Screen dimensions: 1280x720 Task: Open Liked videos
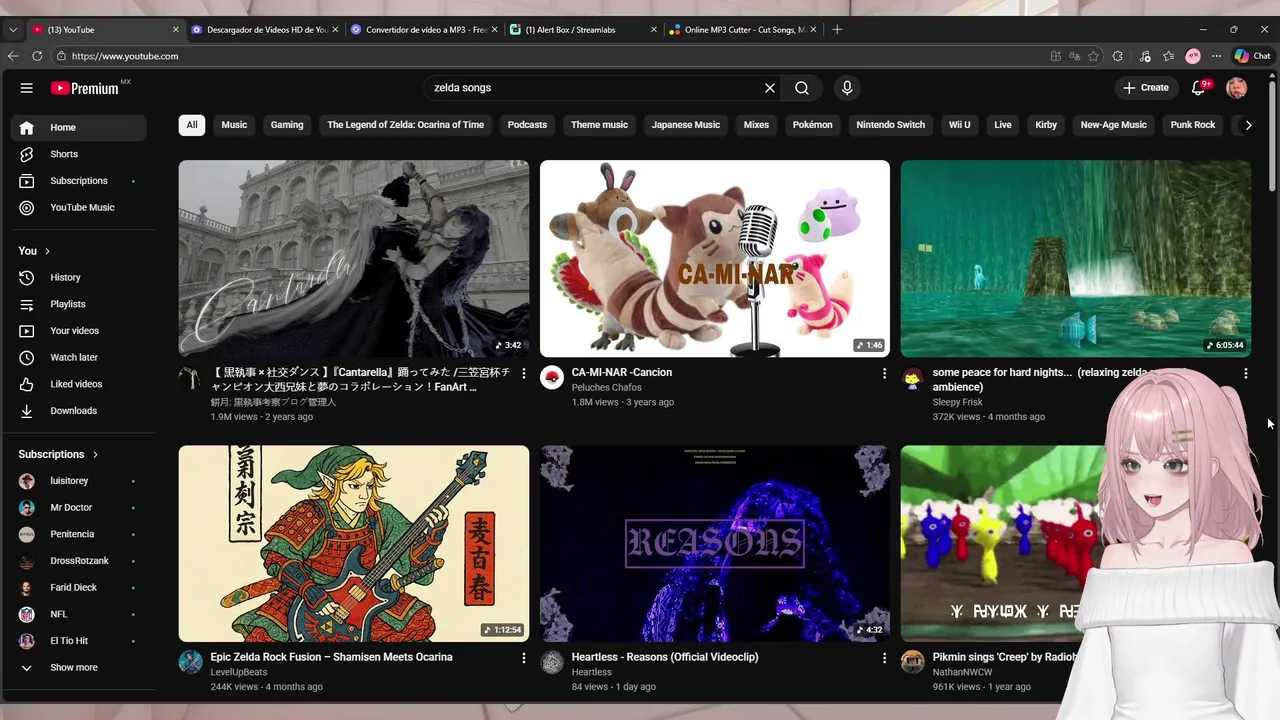pos(79,384)
